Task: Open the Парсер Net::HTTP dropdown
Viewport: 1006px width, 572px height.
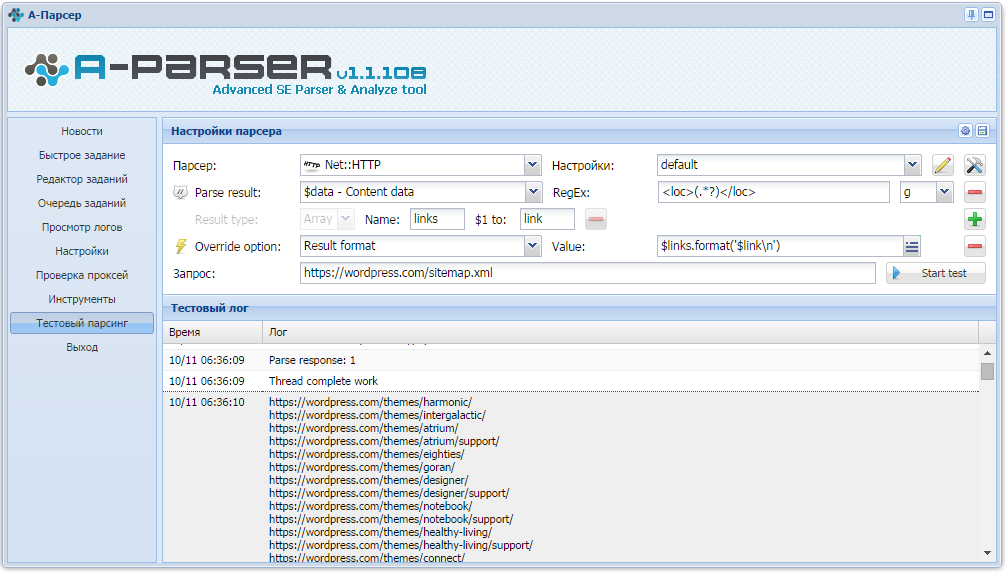Action: [x=533, y=165]
